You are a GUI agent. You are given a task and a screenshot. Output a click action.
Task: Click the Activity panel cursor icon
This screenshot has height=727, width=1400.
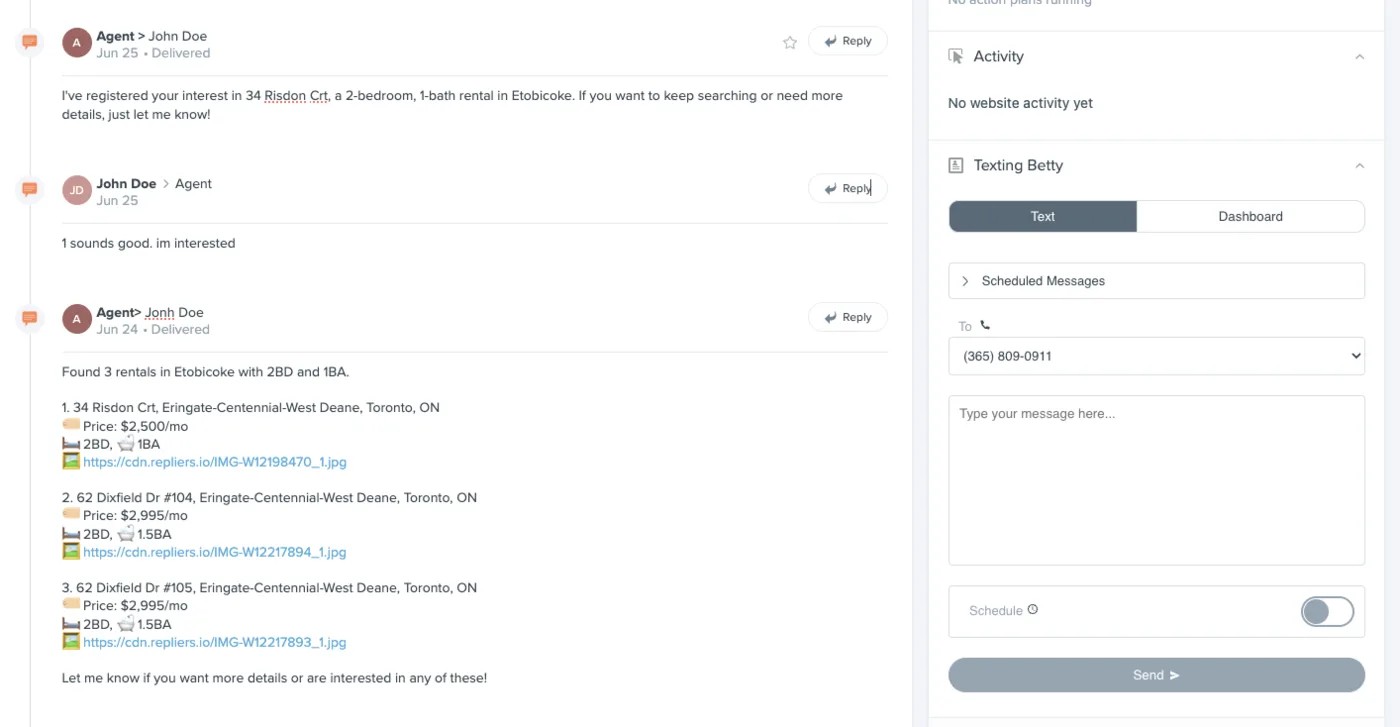click(956, 56)
